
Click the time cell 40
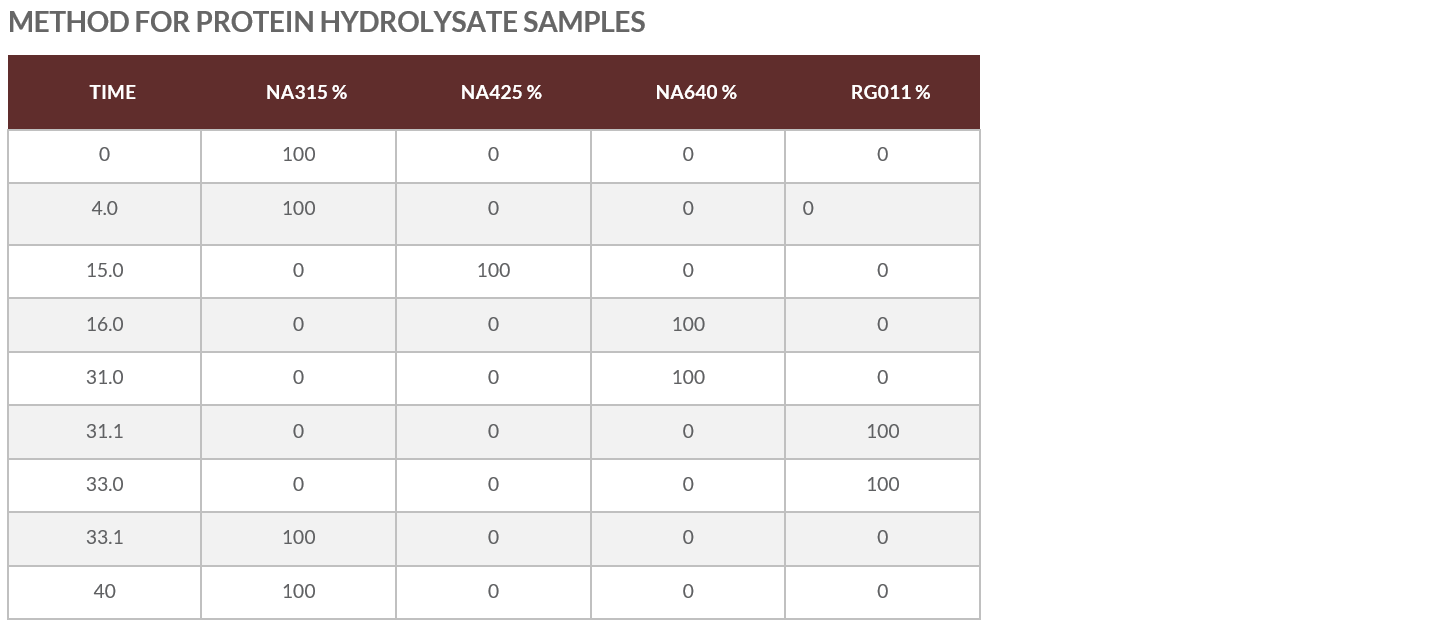click(x=104, y=591)
